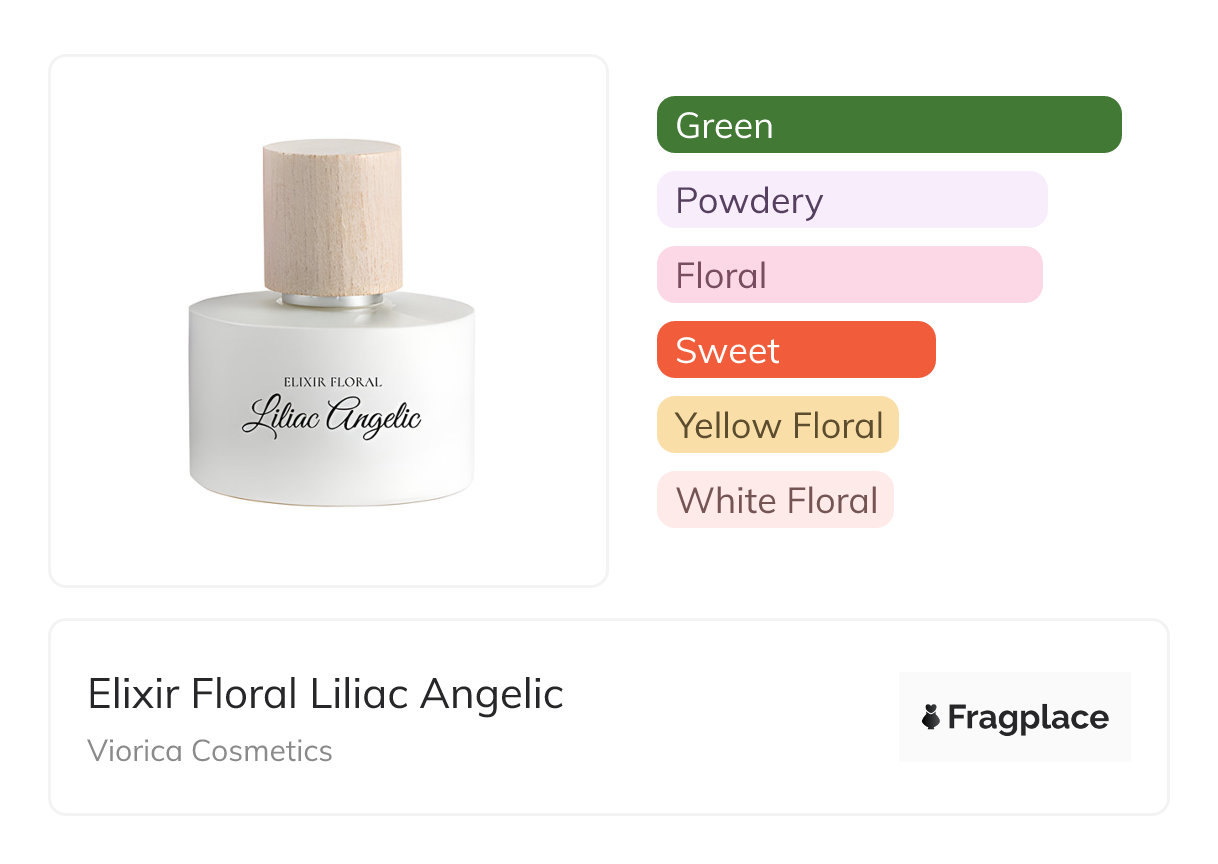
Task: Click the small ELIXIR FLORAL text on bottle
Action: tap(333, 382)
